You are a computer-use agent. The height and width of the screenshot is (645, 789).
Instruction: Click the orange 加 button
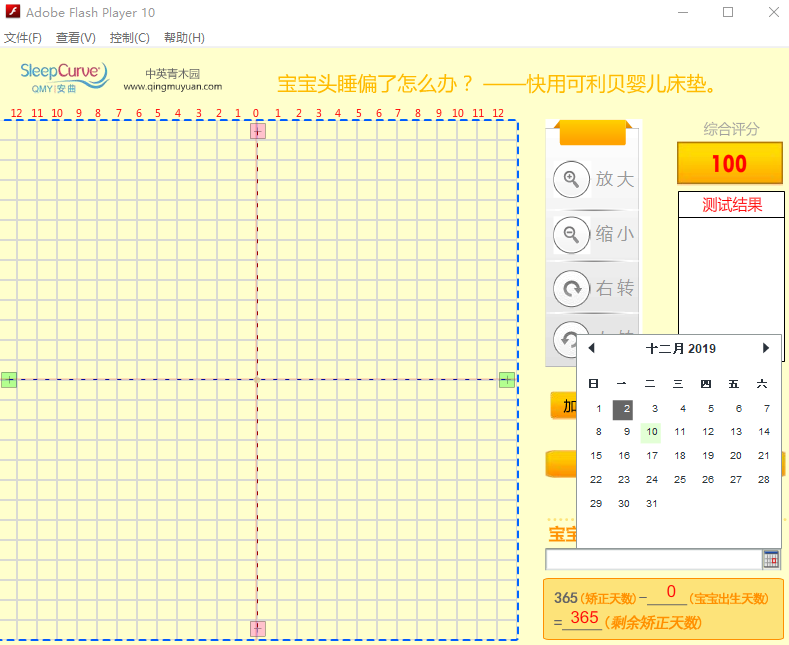[564, 406]
